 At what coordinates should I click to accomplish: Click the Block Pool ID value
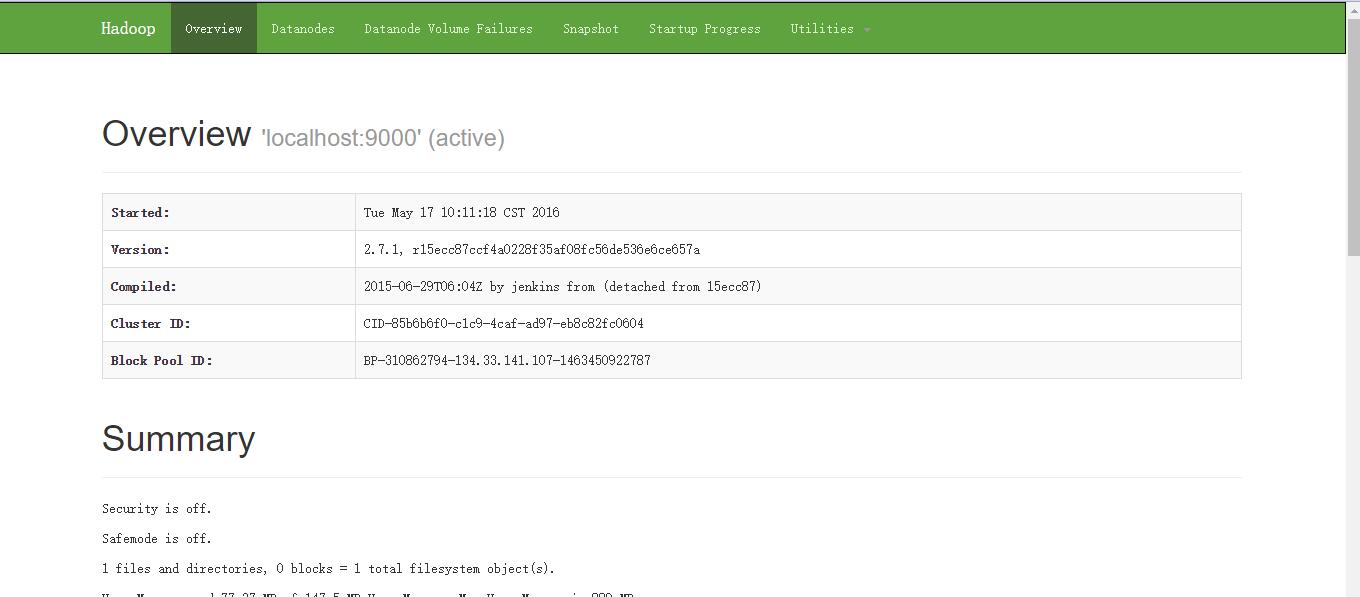[506, 361]
